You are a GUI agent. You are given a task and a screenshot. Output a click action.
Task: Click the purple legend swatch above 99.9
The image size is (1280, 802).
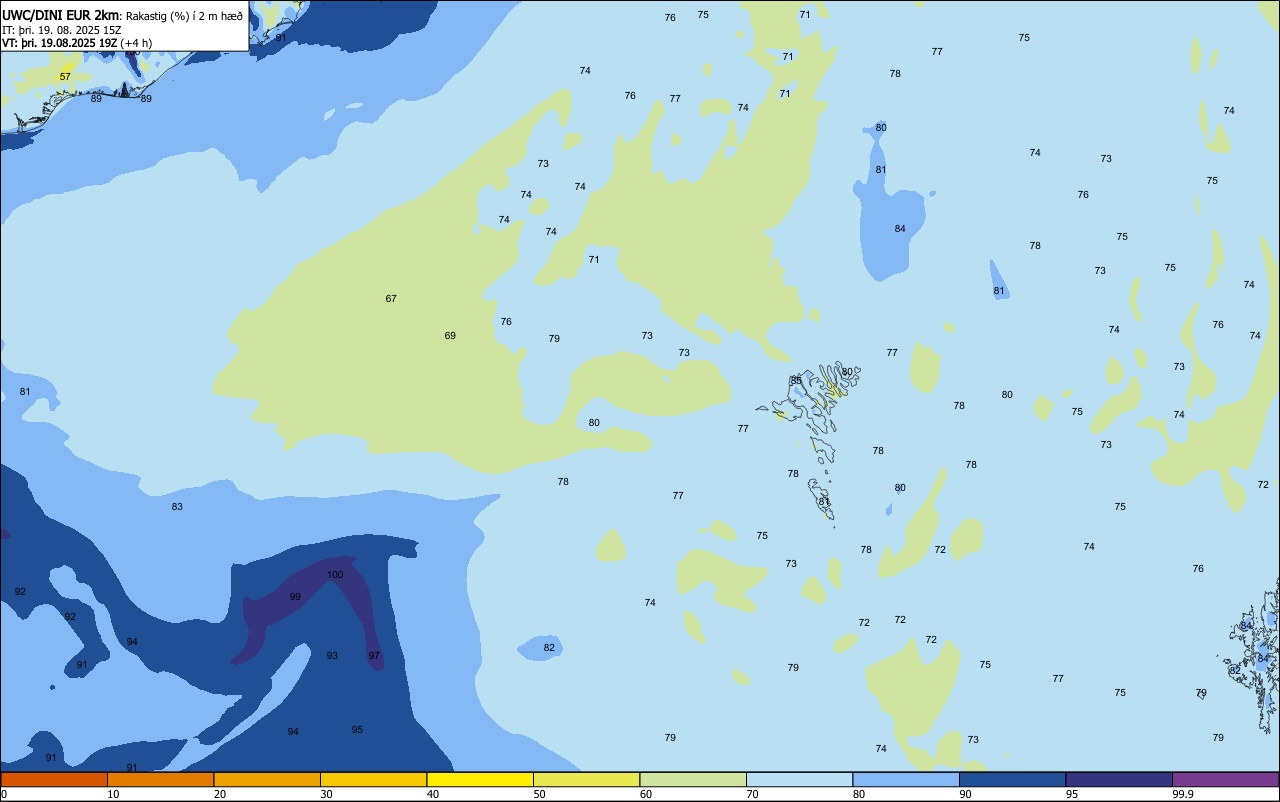(x=1225, y=779)
